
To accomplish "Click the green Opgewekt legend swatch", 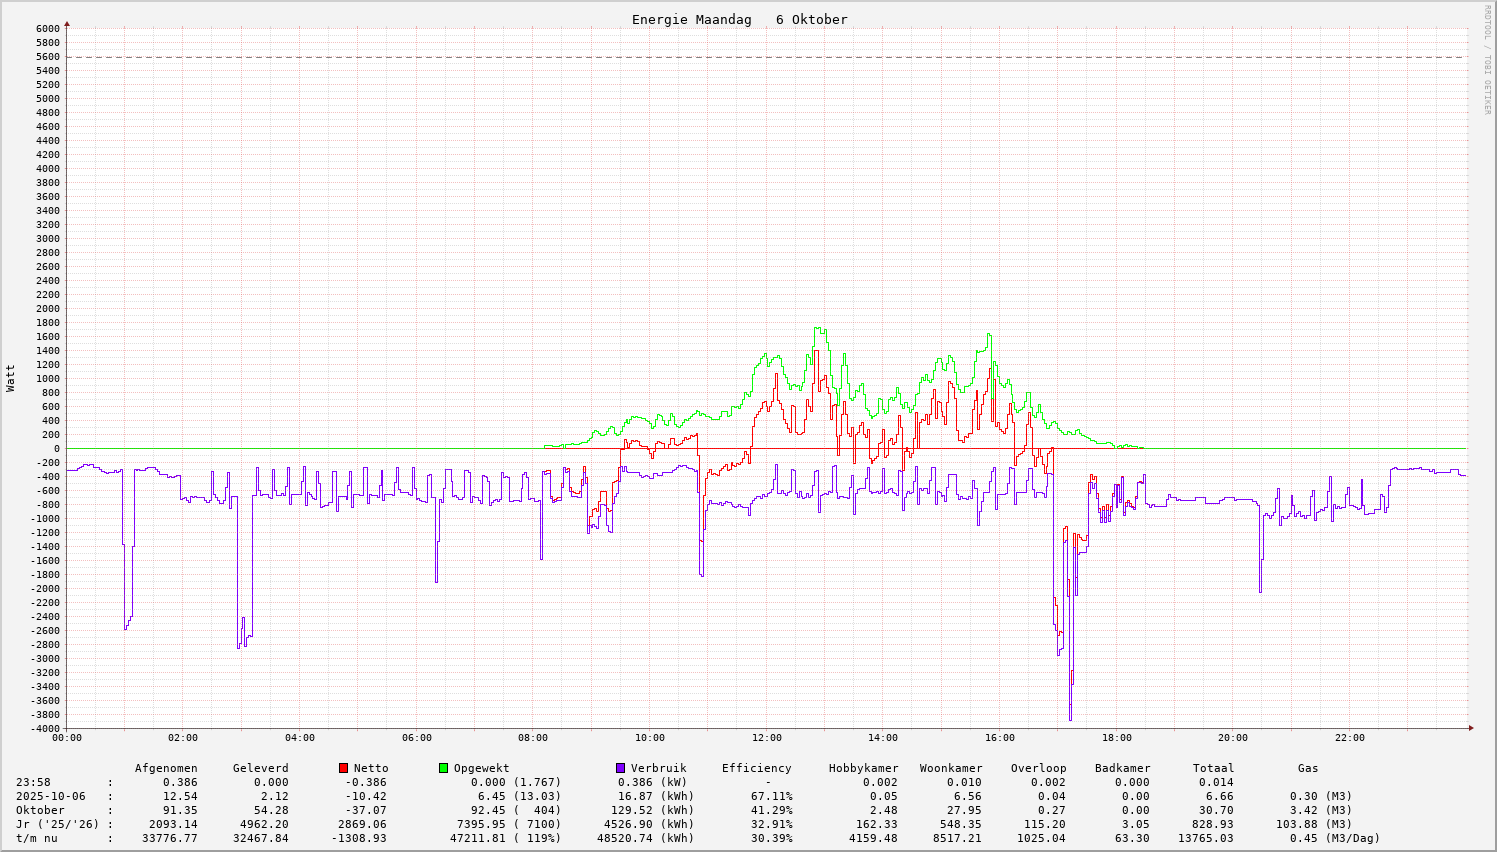I will coord(443,768).
